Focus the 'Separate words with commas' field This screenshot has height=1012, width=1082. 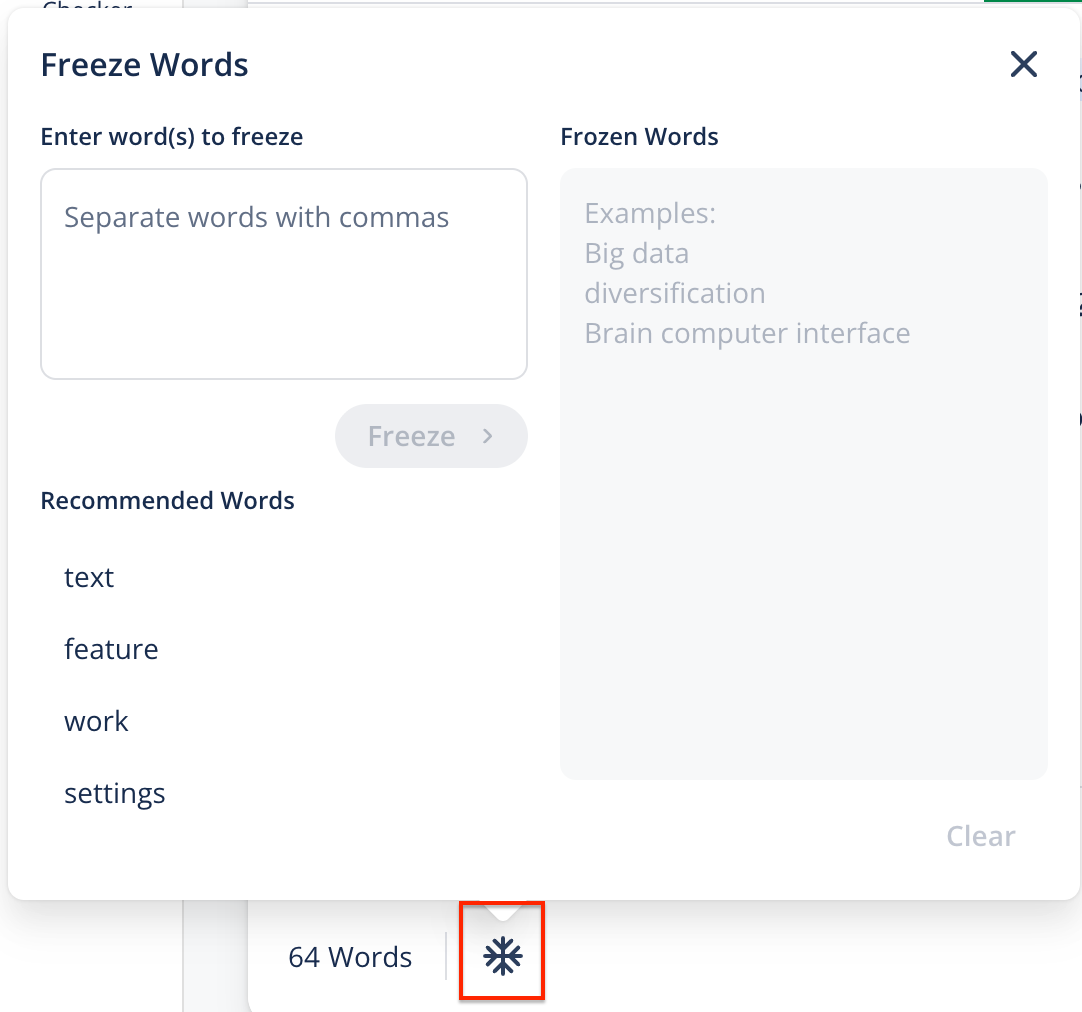(284, 273)
